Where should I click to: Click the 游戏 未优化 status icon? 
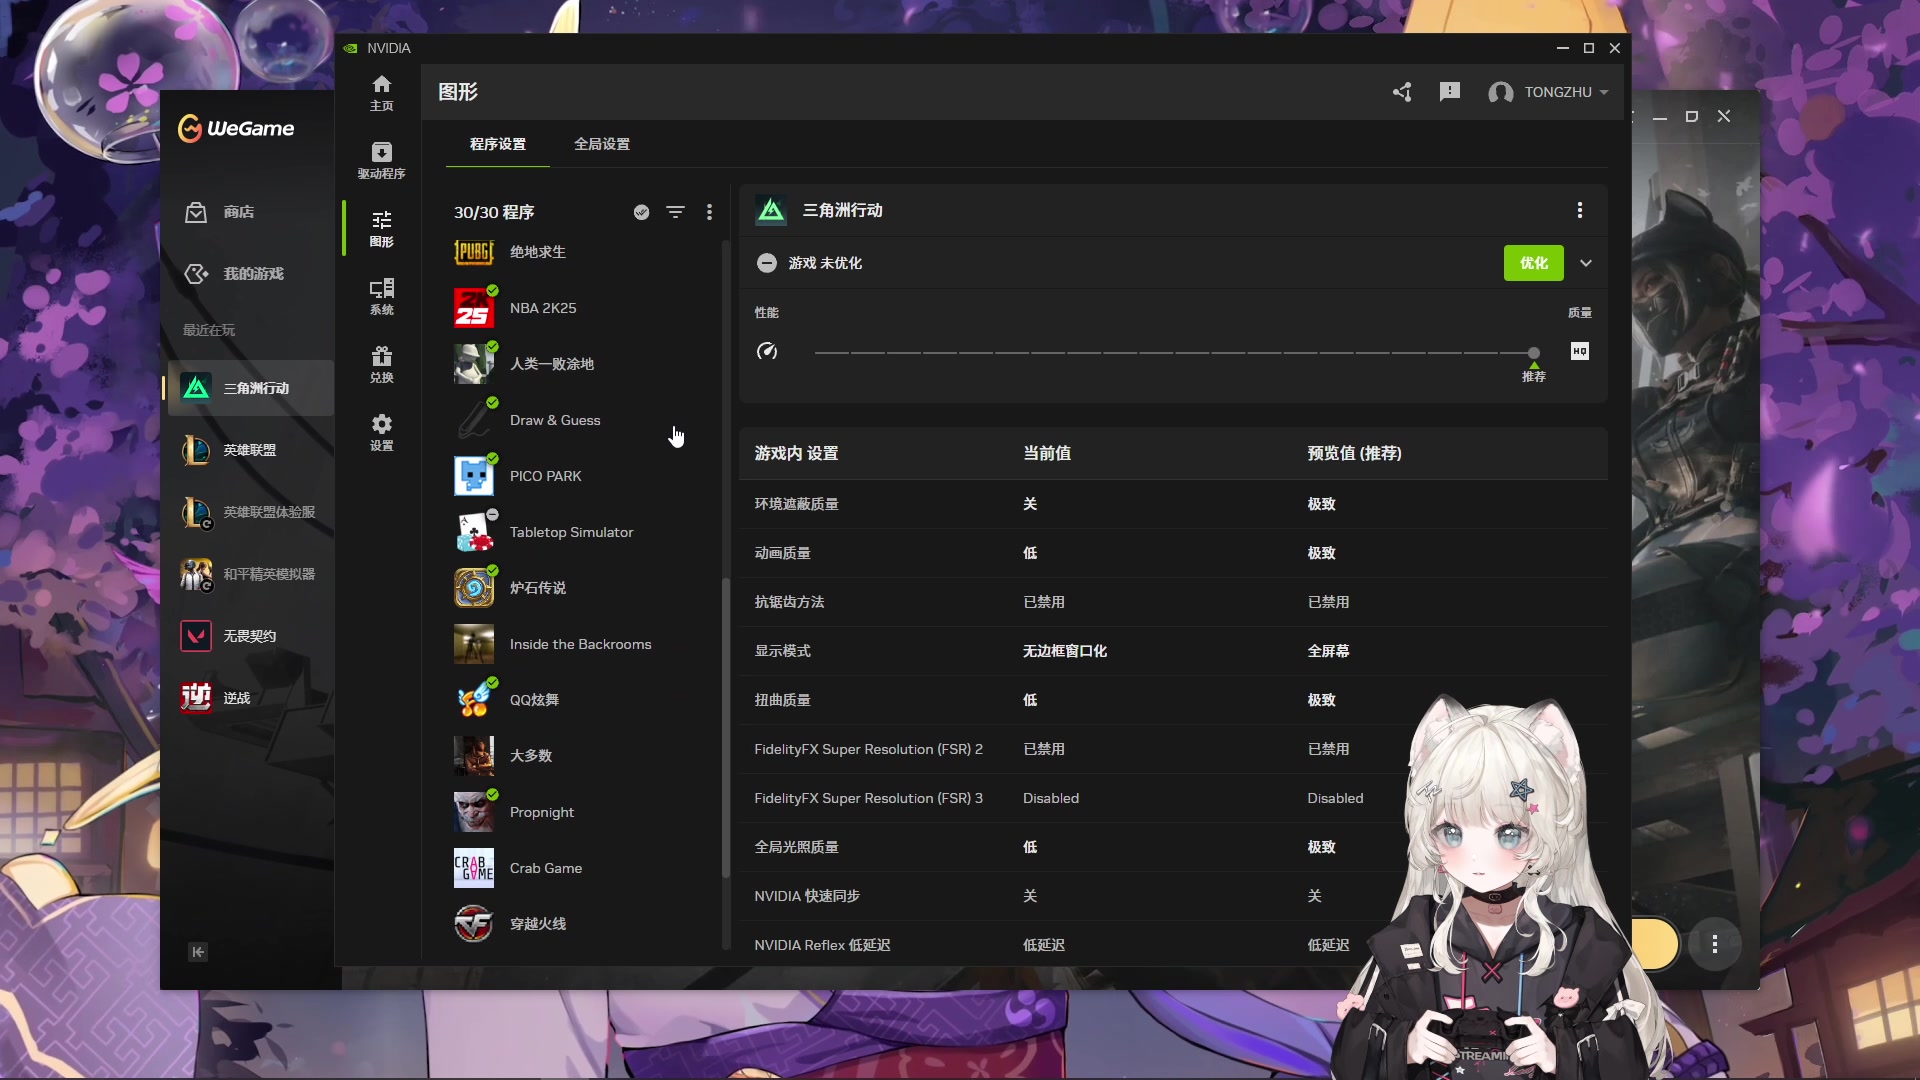[x=767, y=263]
